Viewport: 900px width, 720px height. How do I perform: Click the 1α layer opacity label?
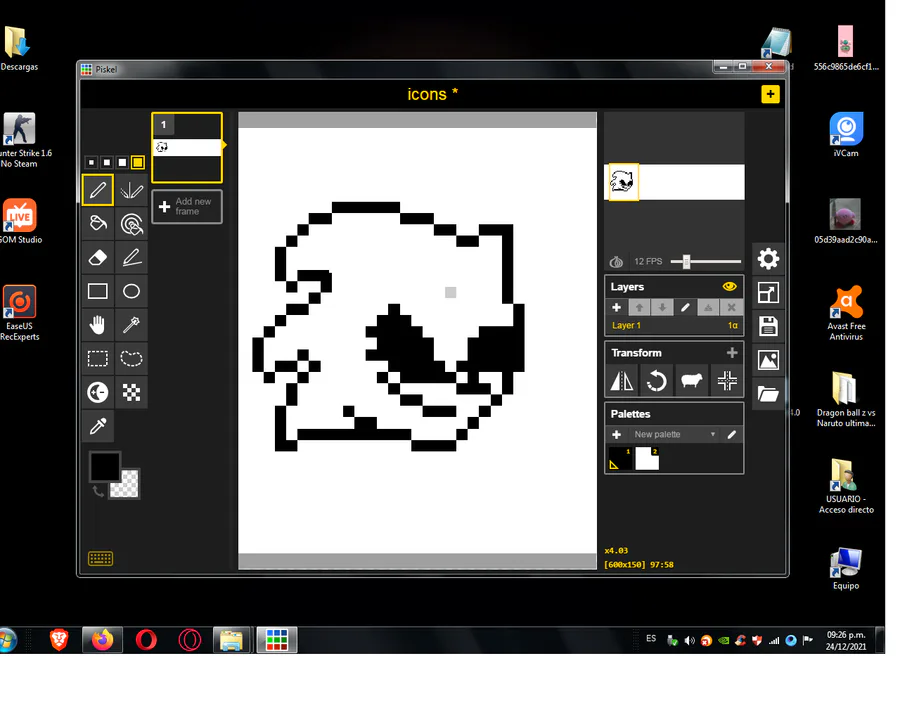click(x=733, y=326)
